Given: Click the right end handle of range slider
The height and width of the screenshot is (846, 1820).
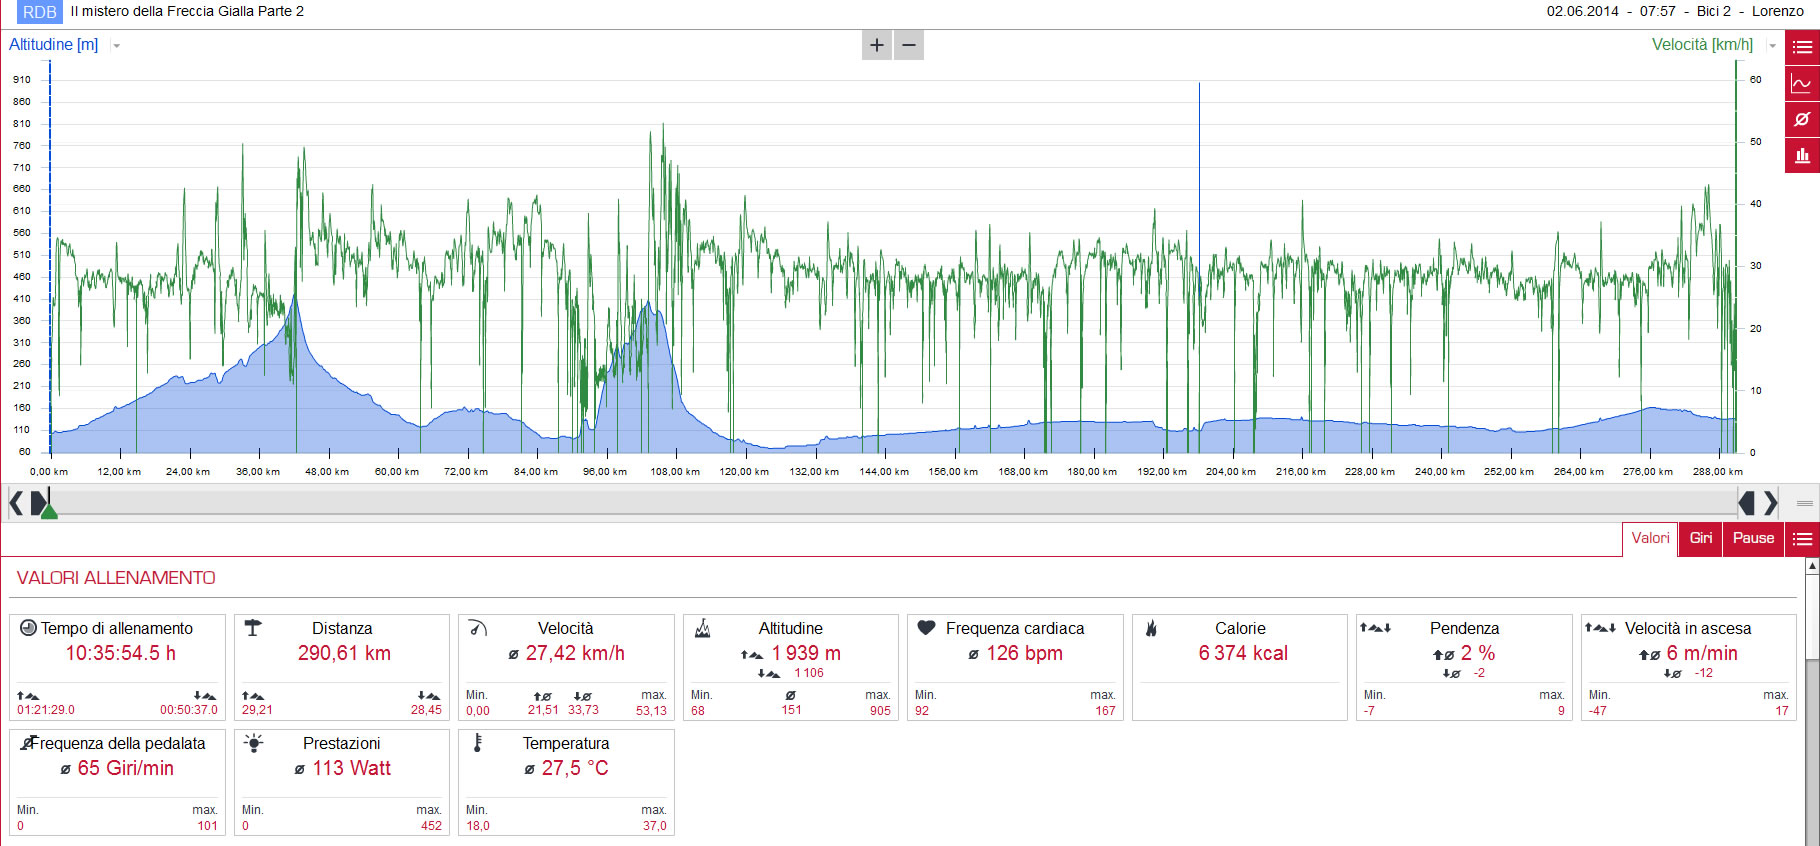Looking at the screenshot, I should (x=1747, y=502).
